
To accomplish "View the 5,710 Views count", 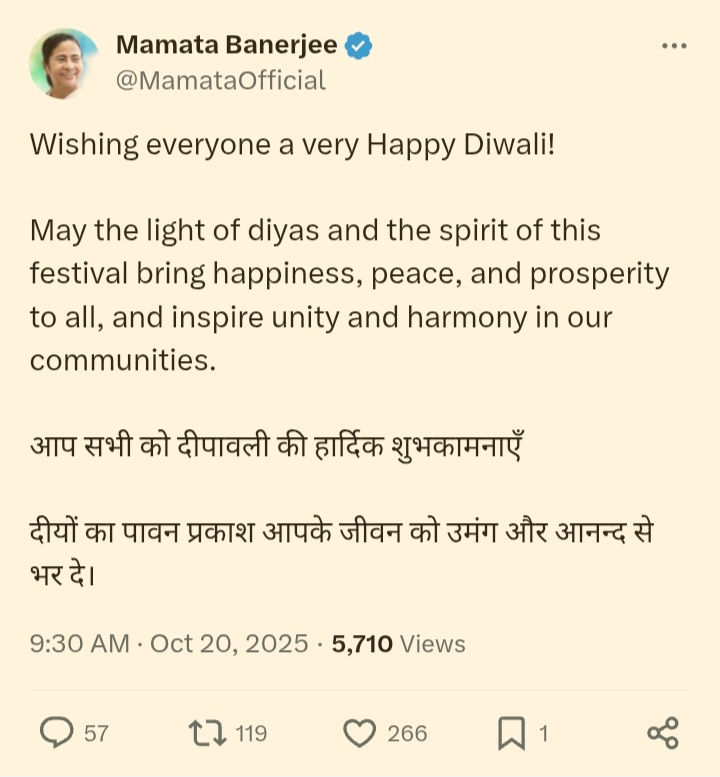I will click(398, 643).
